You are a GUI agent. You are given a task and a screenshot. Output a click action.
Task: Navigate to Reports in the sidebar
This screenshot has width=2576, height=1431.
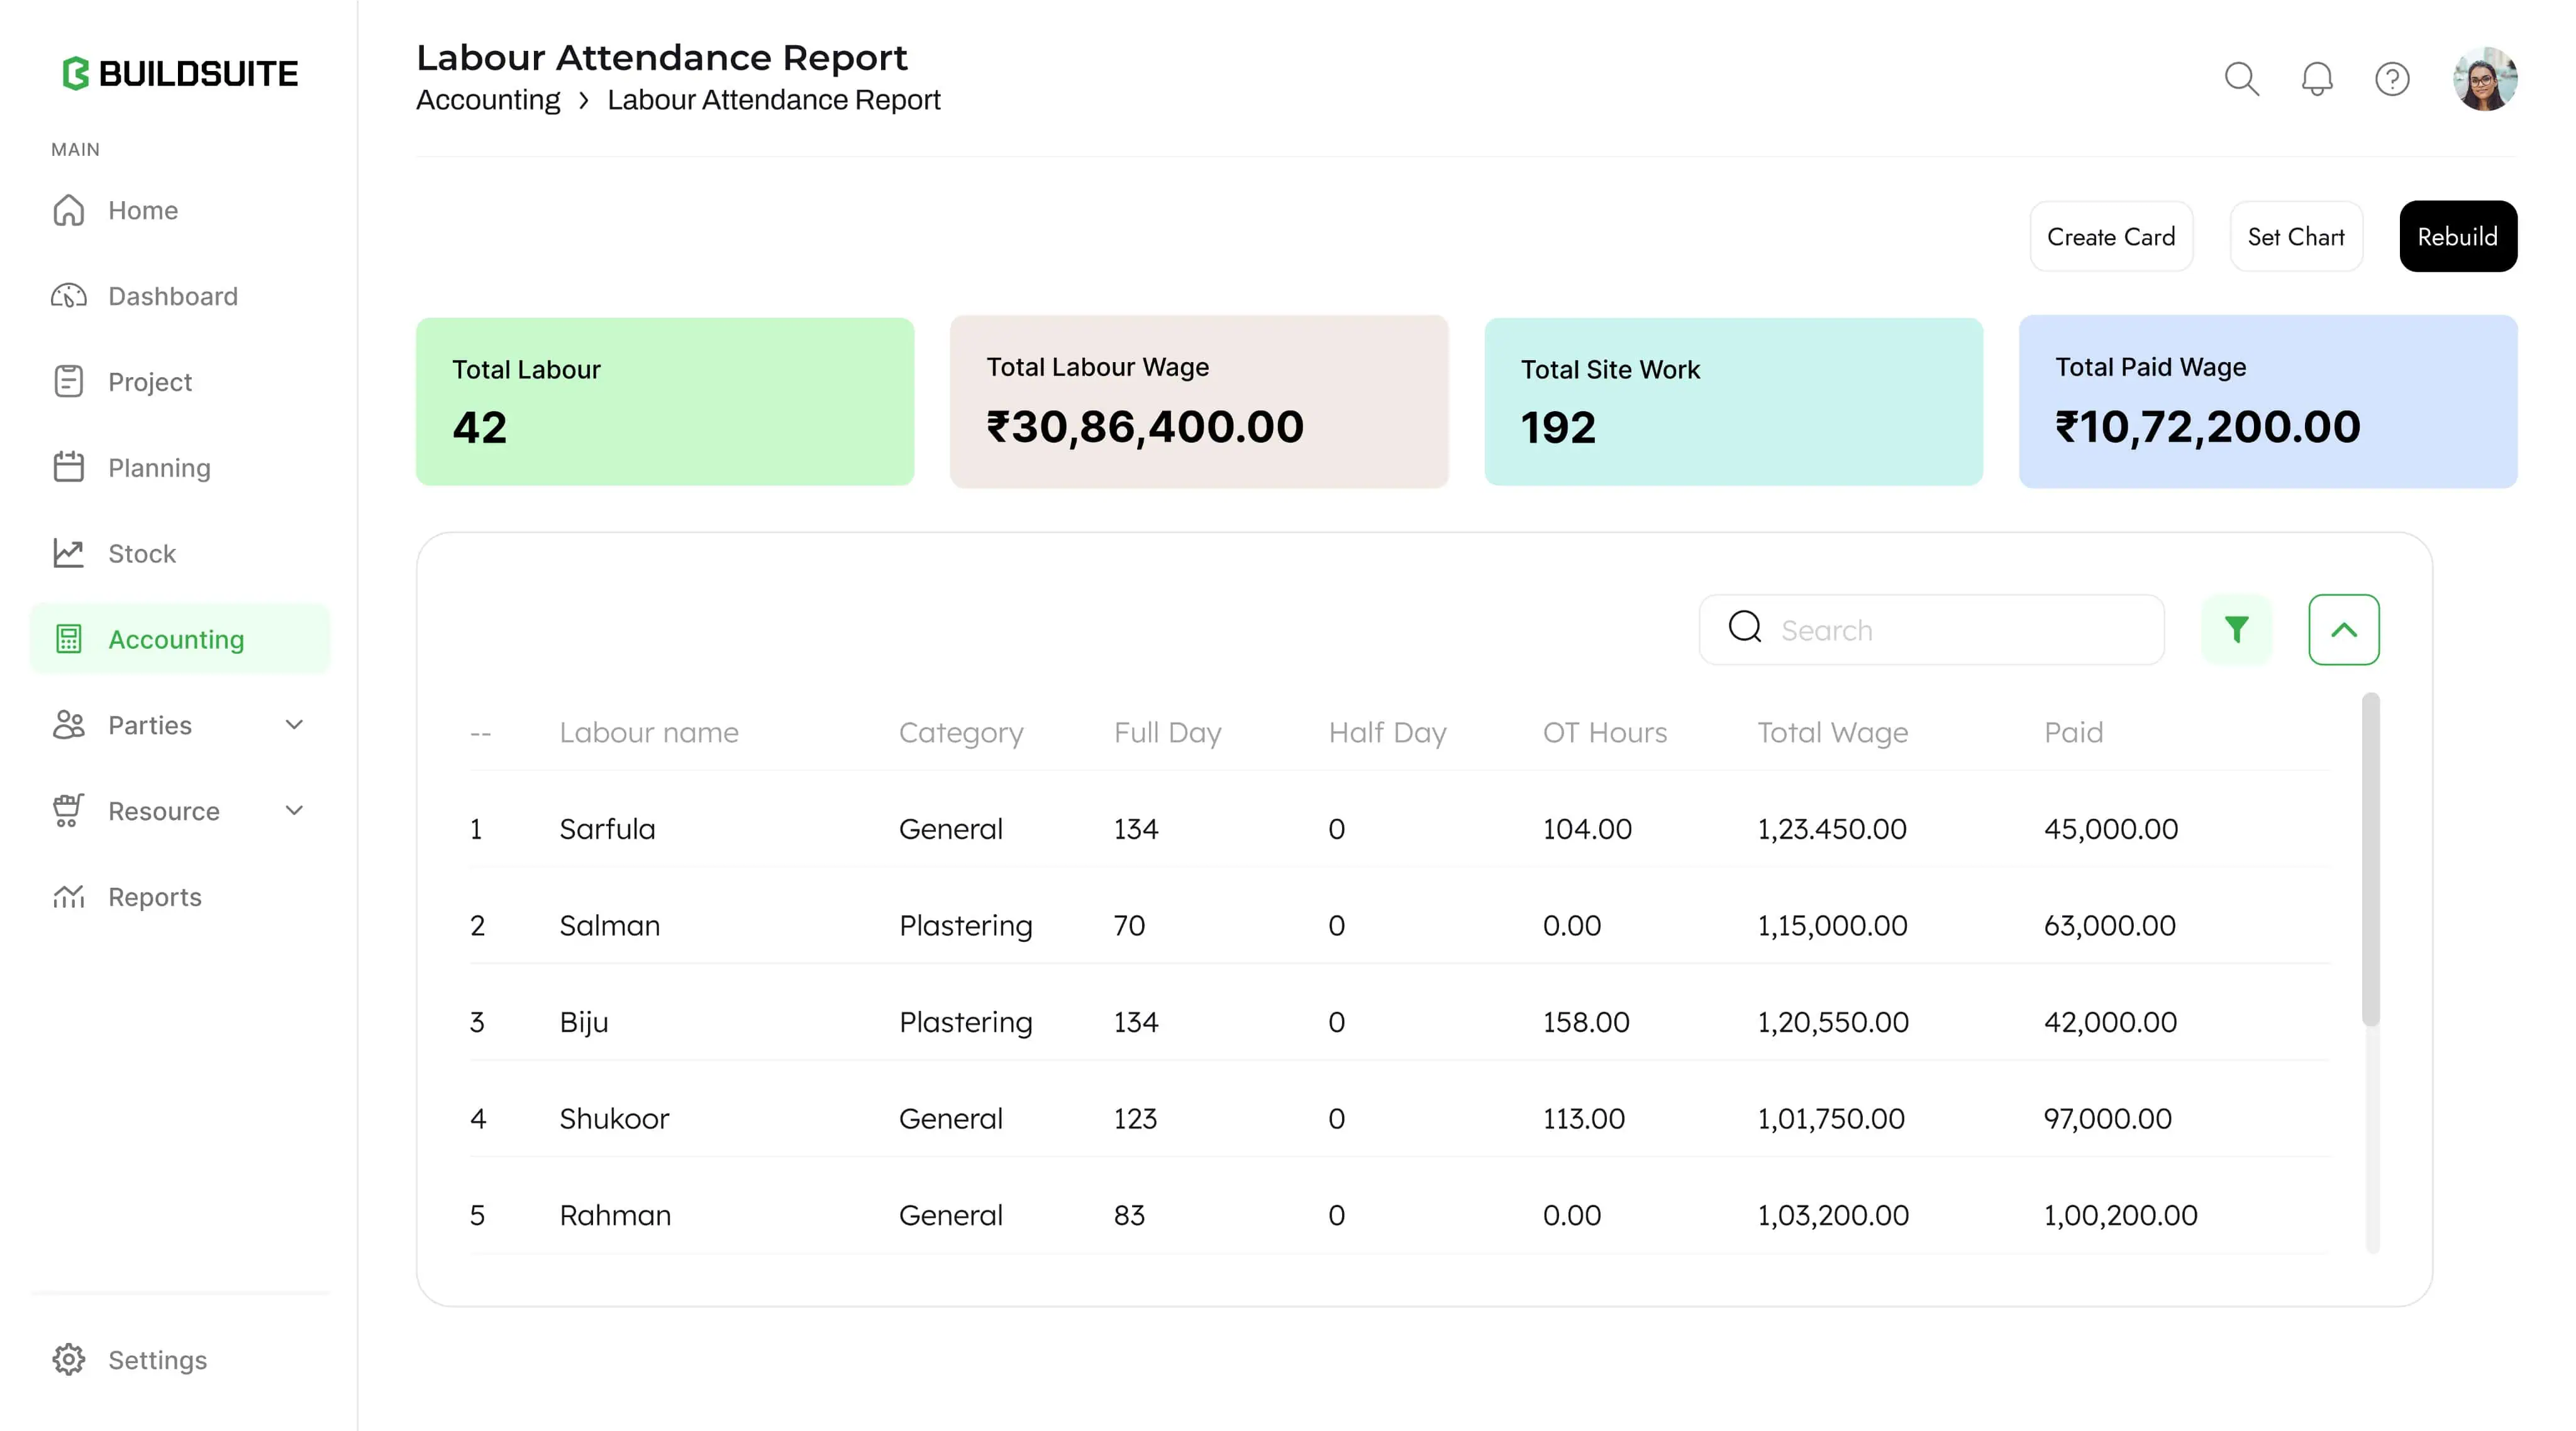(154, 897)
